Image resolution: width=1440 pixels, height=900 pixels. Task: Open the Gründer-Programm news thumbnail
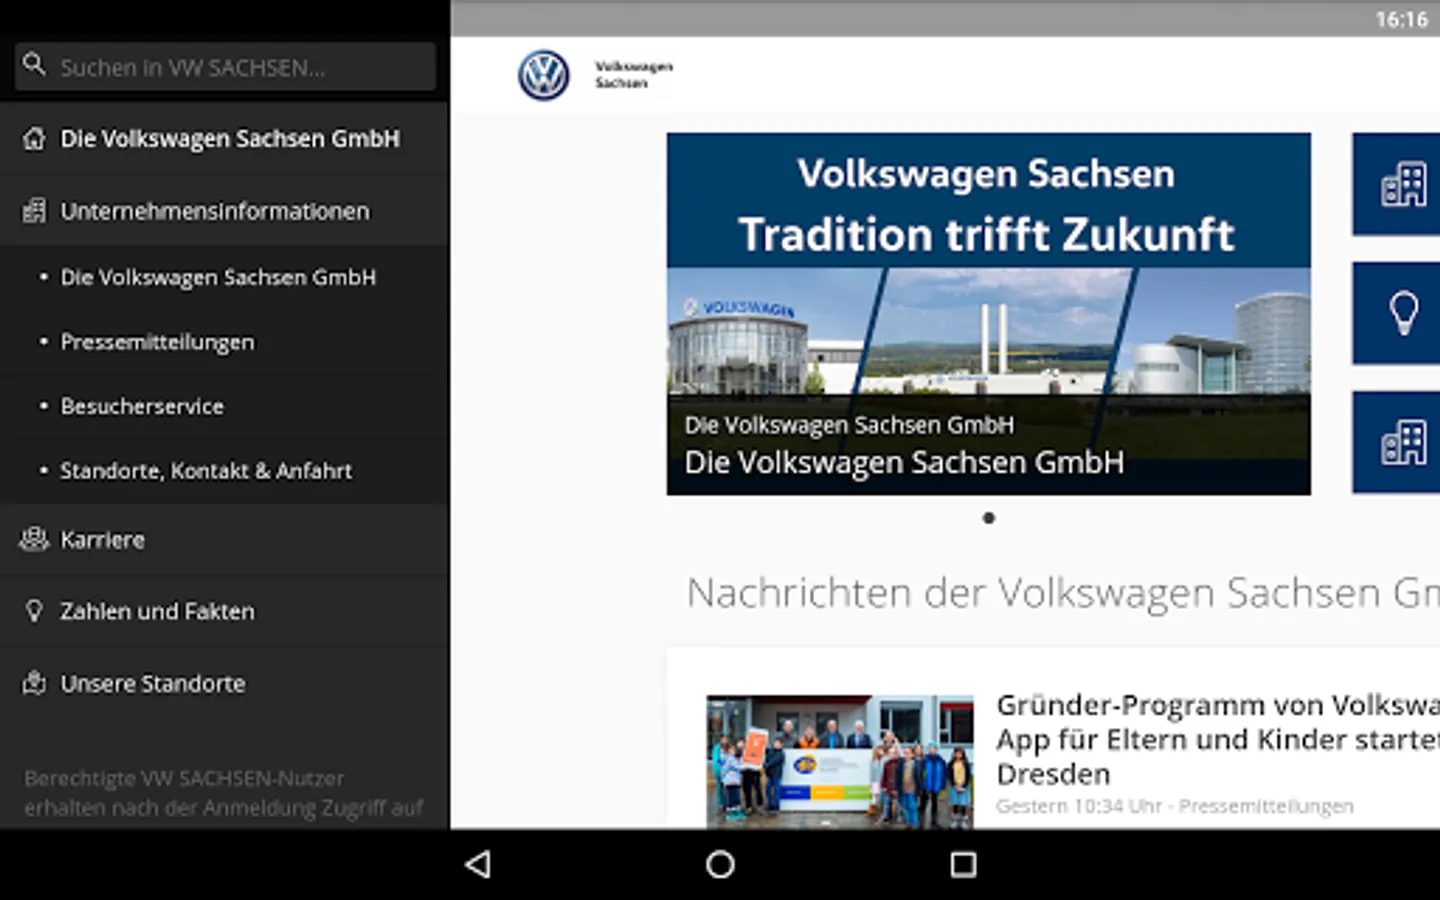(x=840, y=762)
